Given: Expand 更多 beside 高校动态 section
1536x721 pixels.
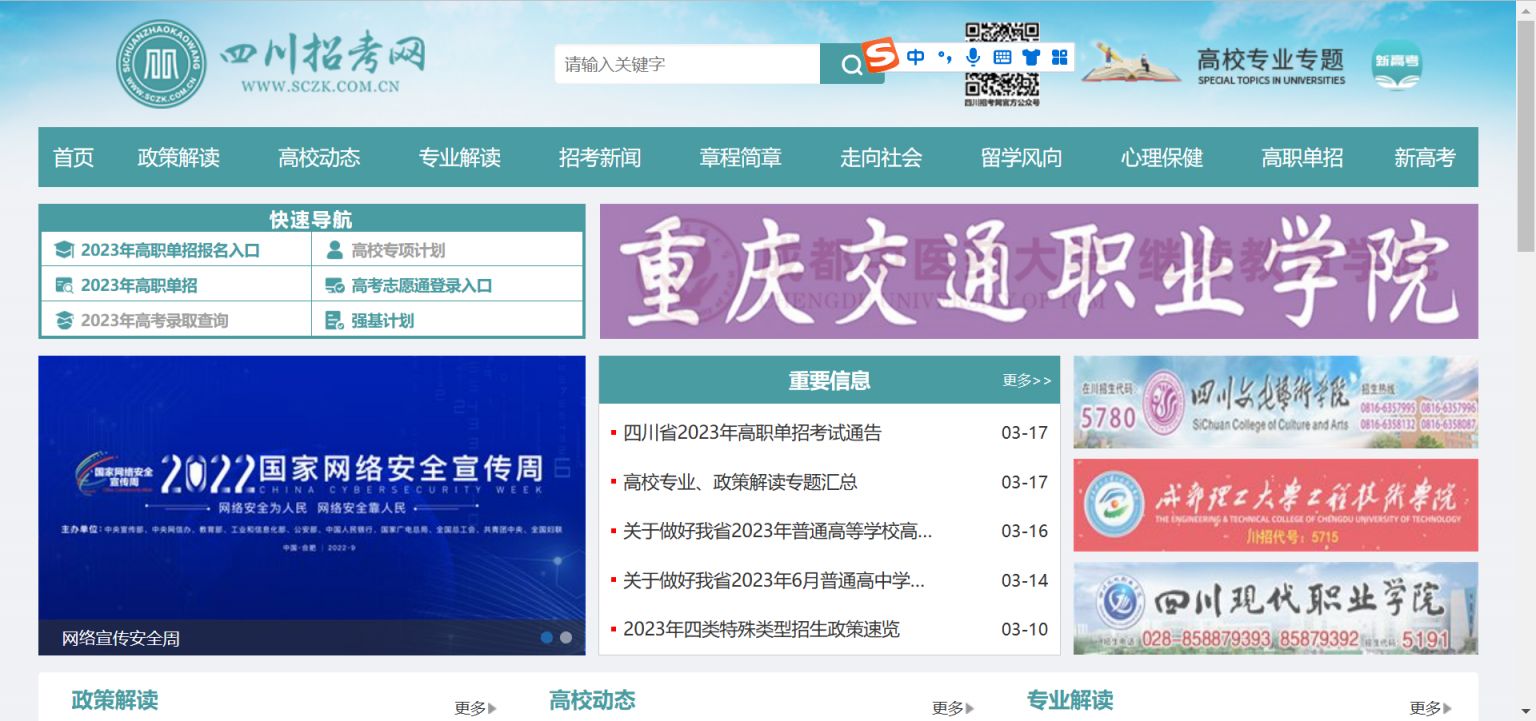Looking at the screenshot, I should tap(953, 708).
